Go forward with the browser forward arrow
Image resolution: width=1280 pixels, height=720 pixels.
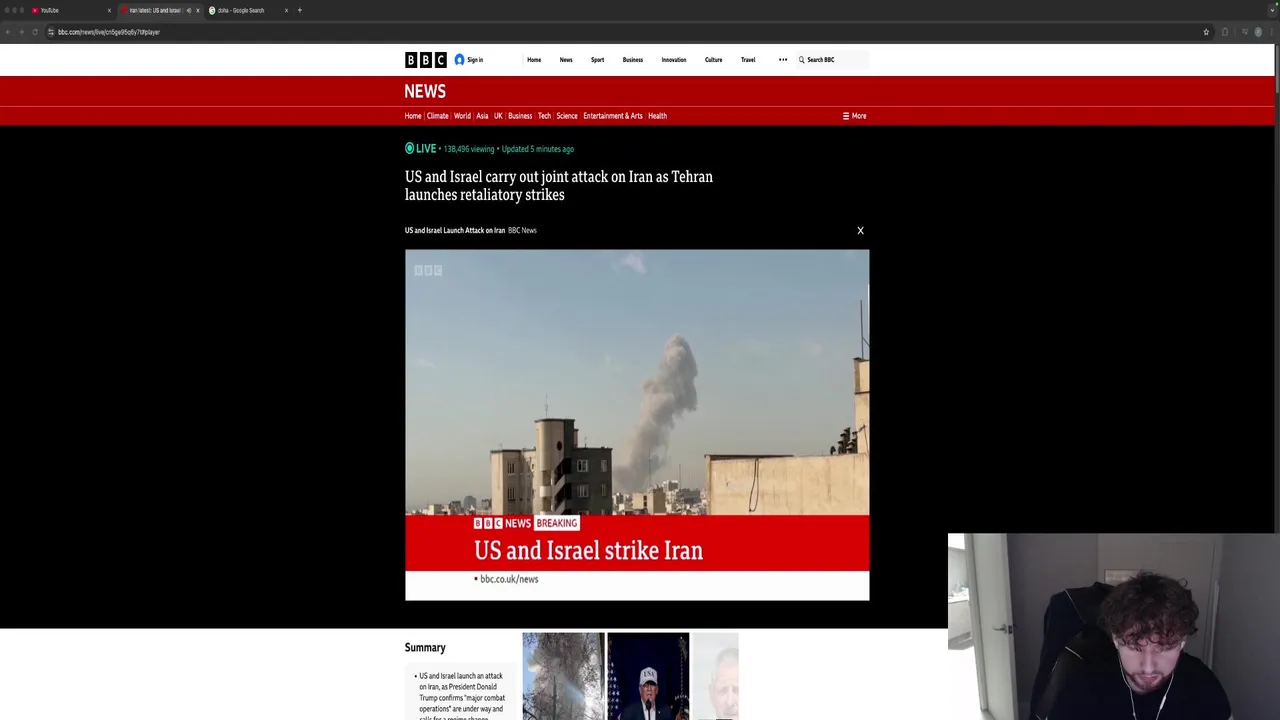tap(21, 32)
